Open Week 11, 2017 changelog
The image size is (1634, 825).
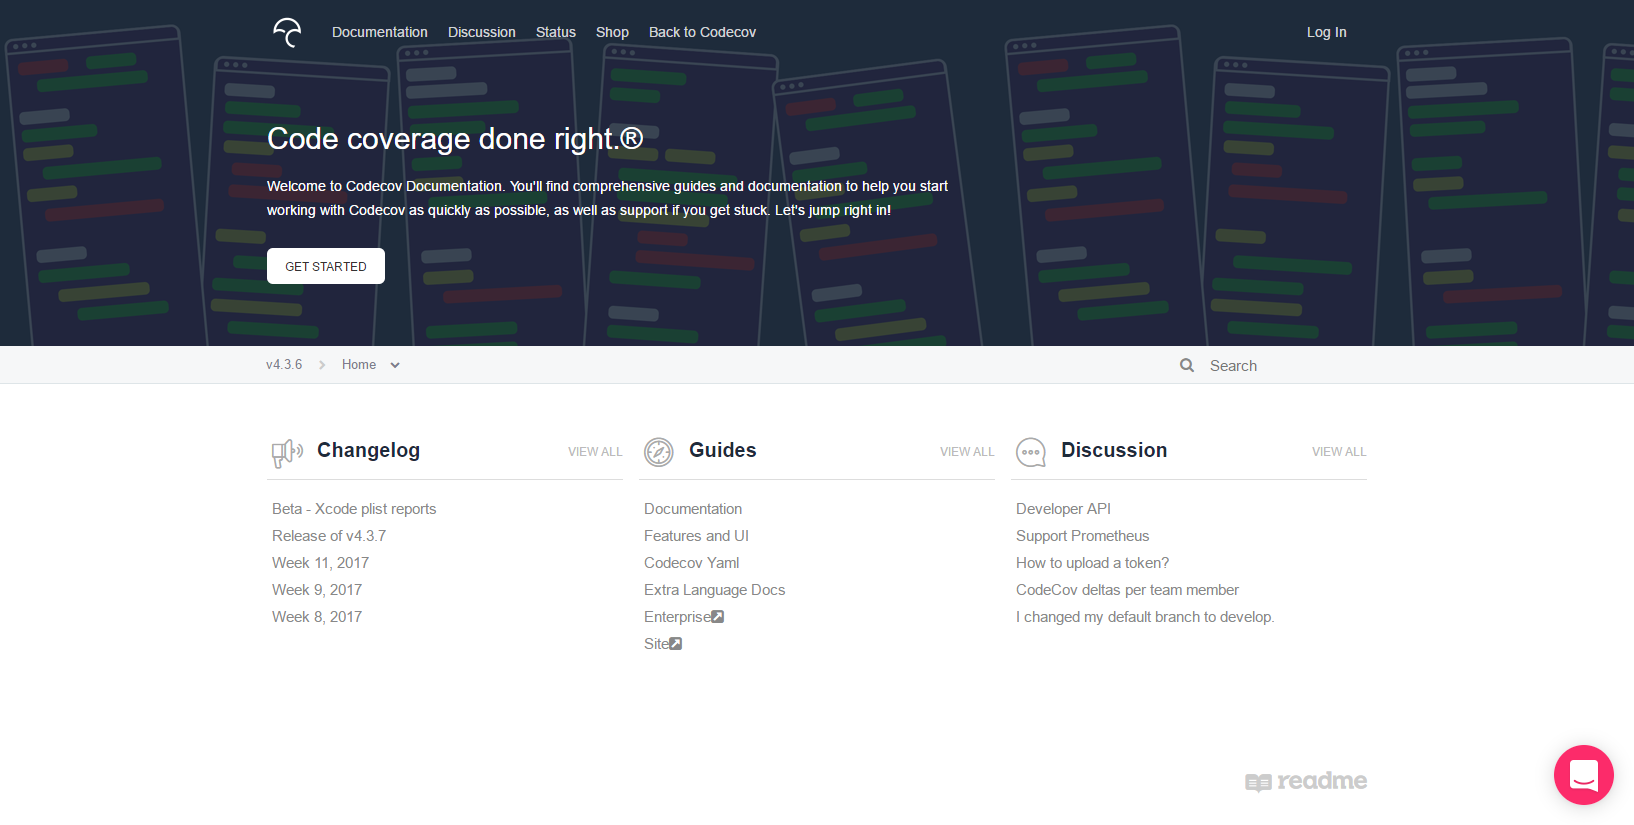(x=320, y=563)
